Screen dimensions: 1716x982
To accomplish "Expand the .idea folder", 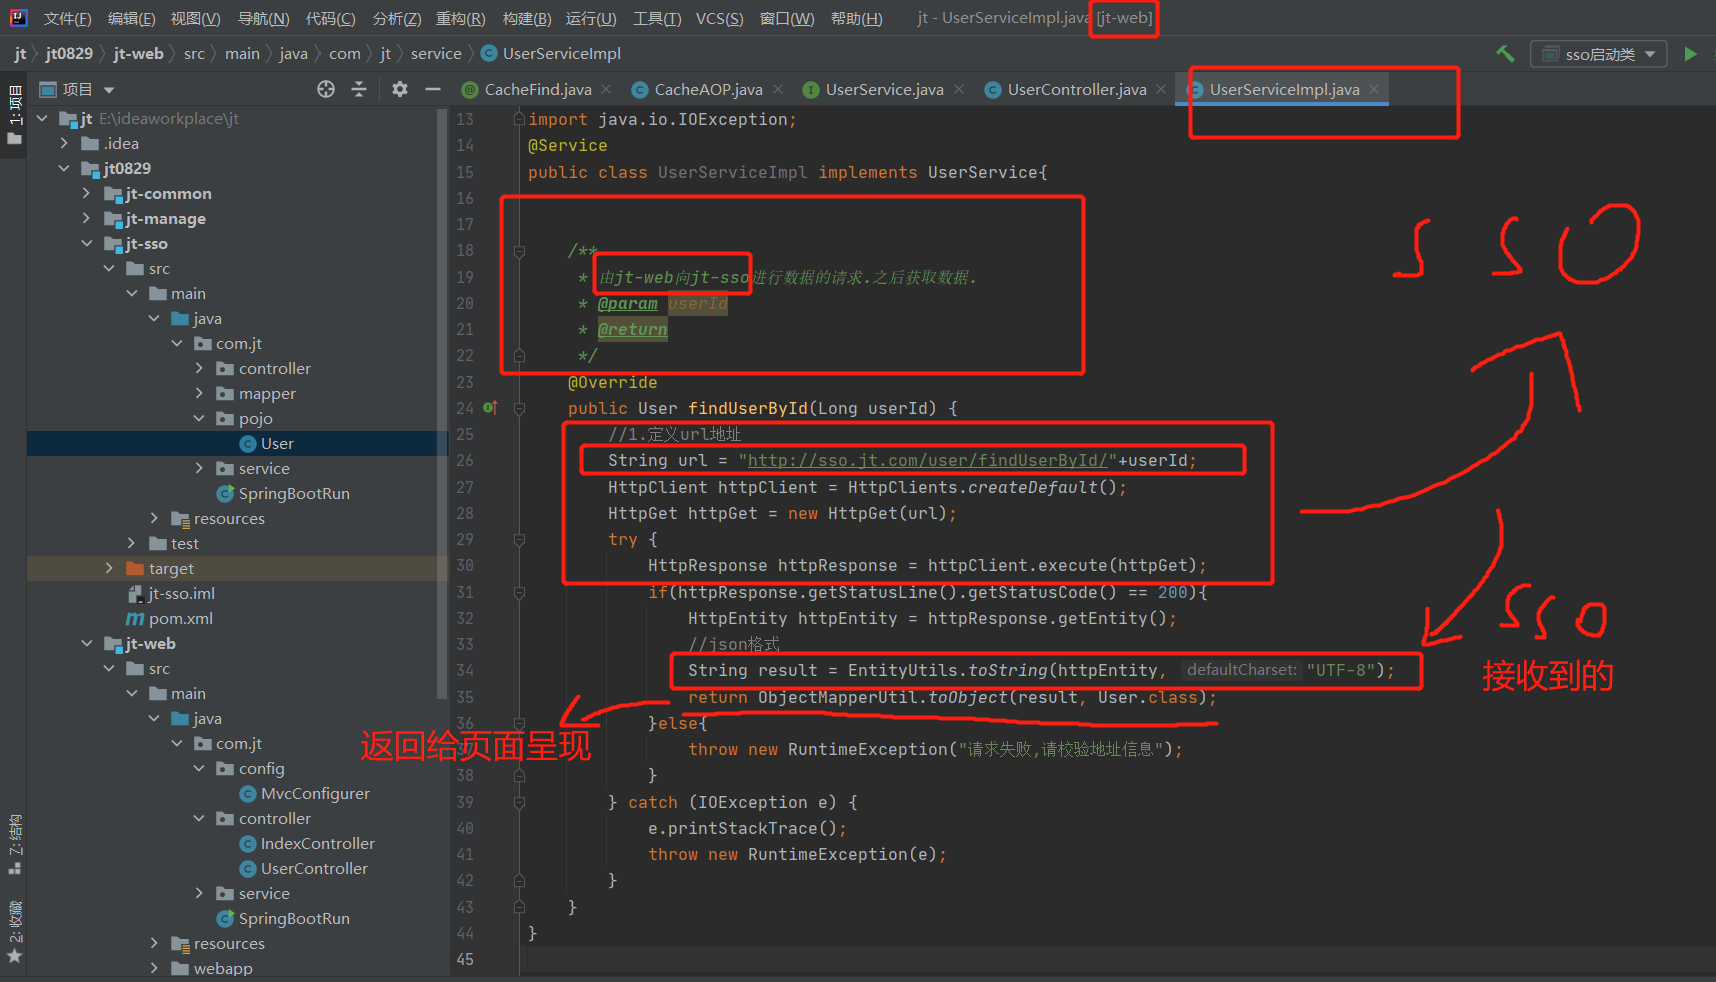I will click(x=64, y=144).
